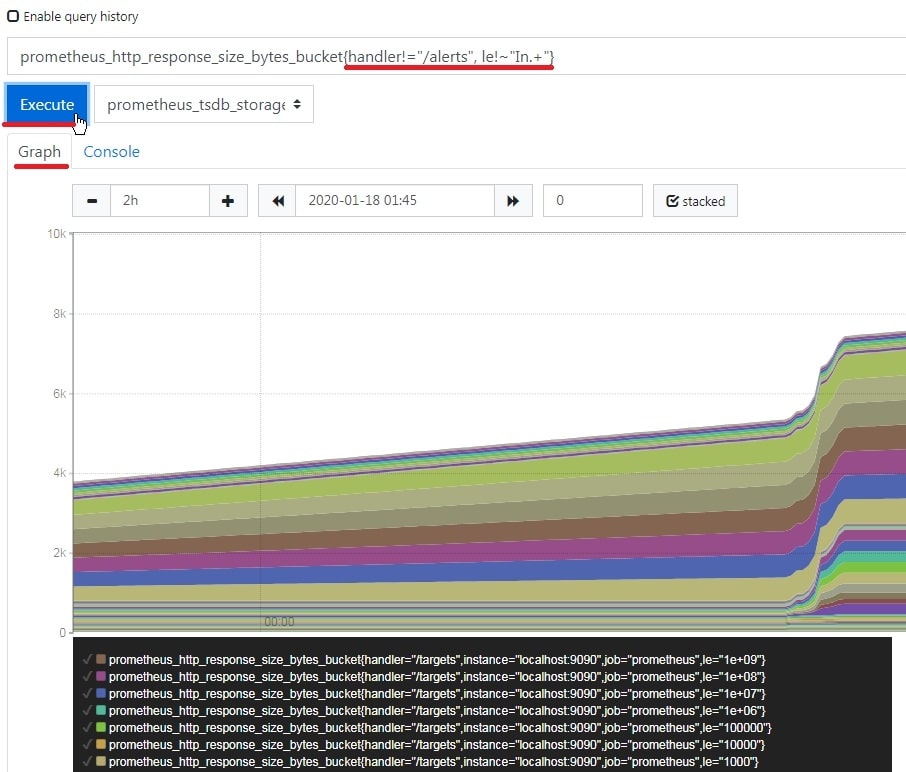The width and height of the screenshot is (906, 772).
Task: Click the green swatch of series le="100000"
Action: (x=101, y=726)
